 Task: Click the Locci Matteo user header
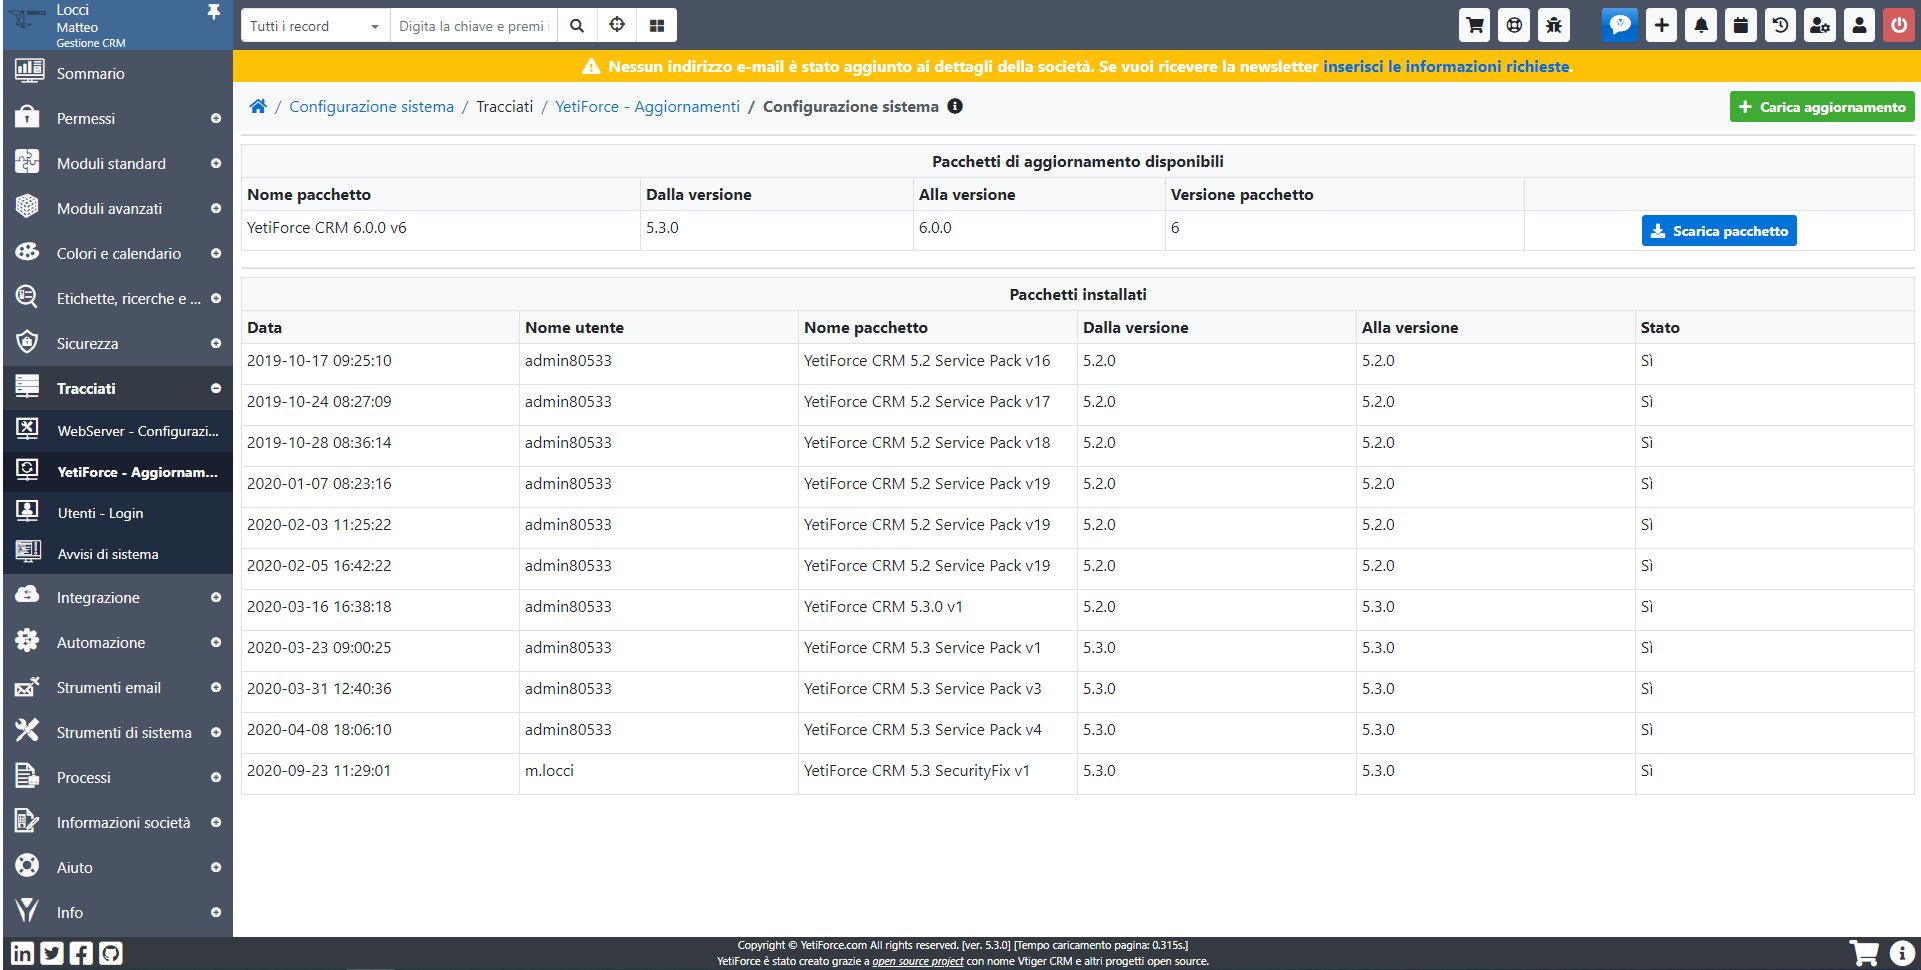point(91,25)
